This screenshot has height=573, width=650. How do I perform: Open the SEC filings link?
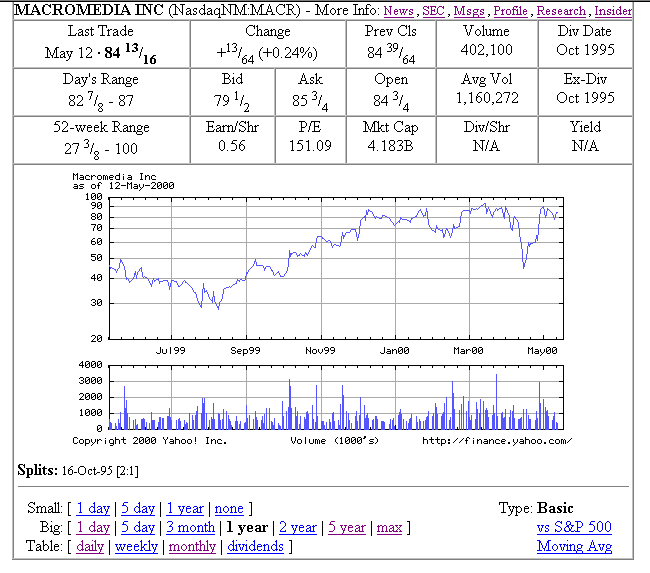click(433, 11)
